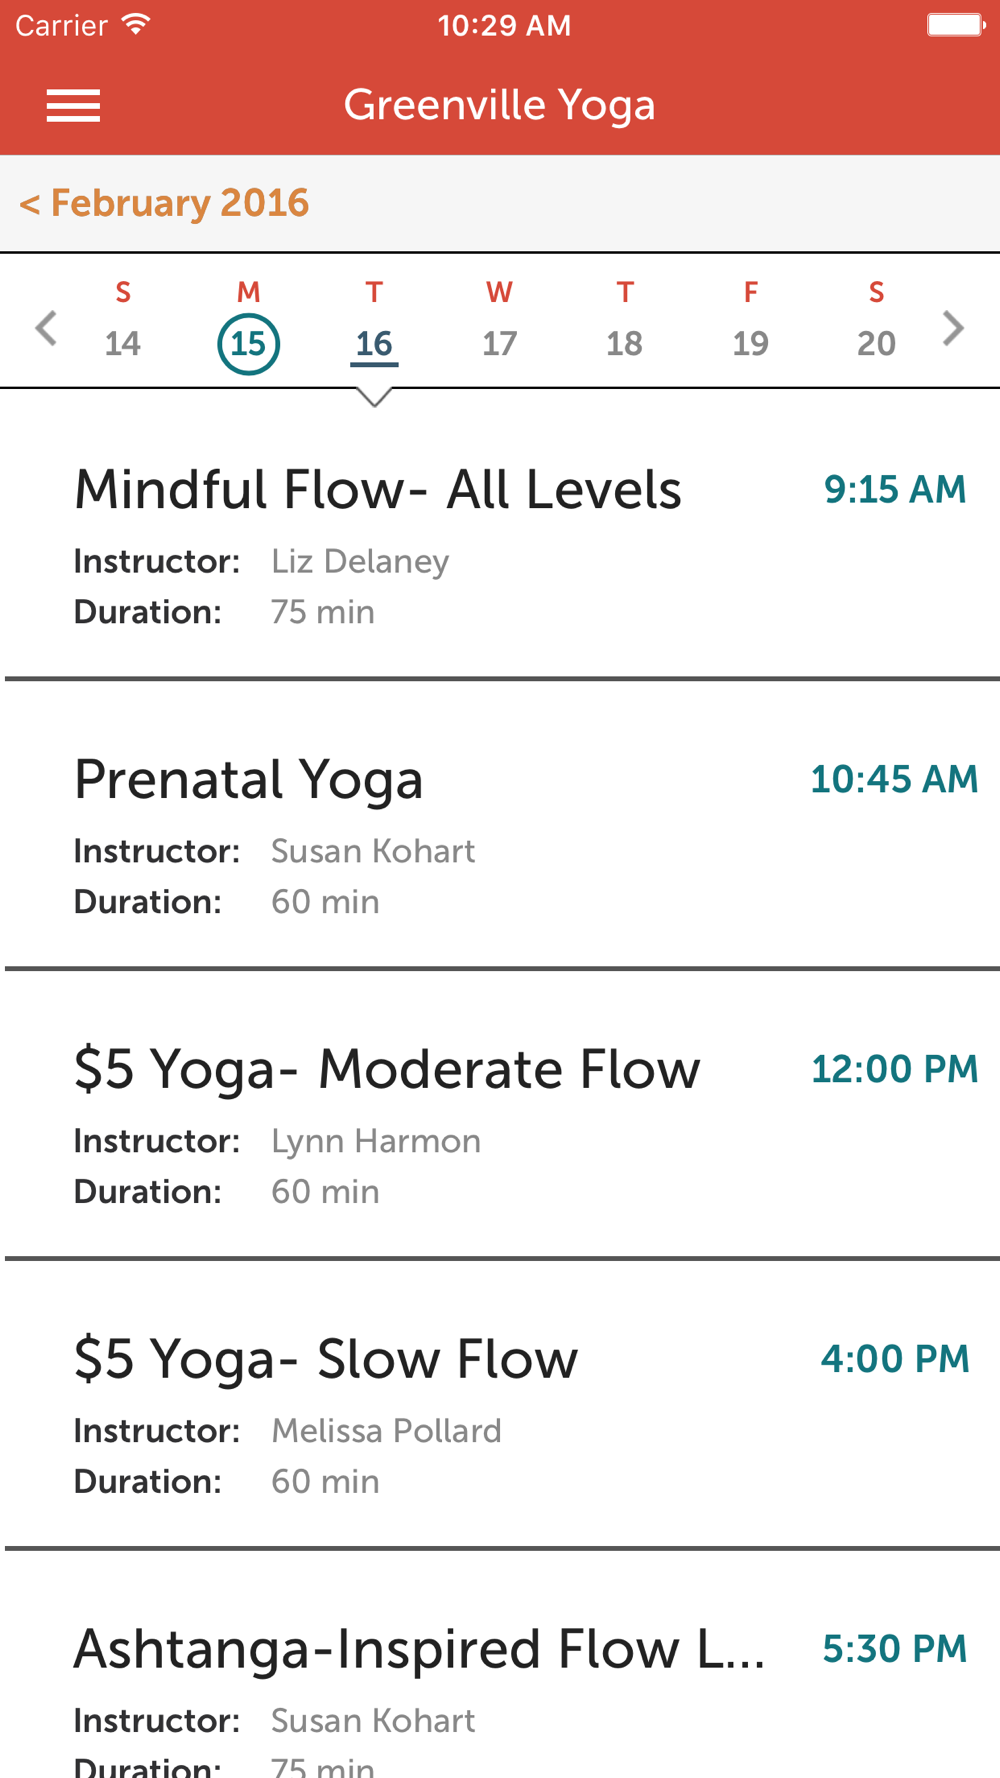
Task: Open Ashtanga-Inspired Flow class
Action: pyautogui.click(x=500, y=1666)
